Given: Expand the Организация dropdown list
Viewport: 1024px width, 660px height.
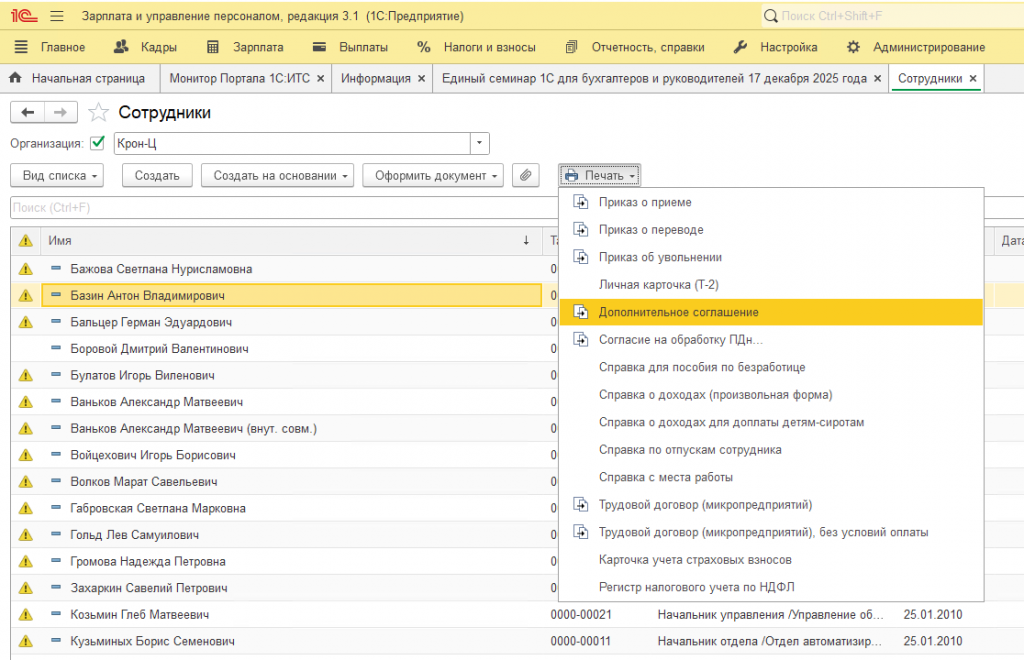Looking at the screenshot, I should pyautogui.click(x=480, y=143).
